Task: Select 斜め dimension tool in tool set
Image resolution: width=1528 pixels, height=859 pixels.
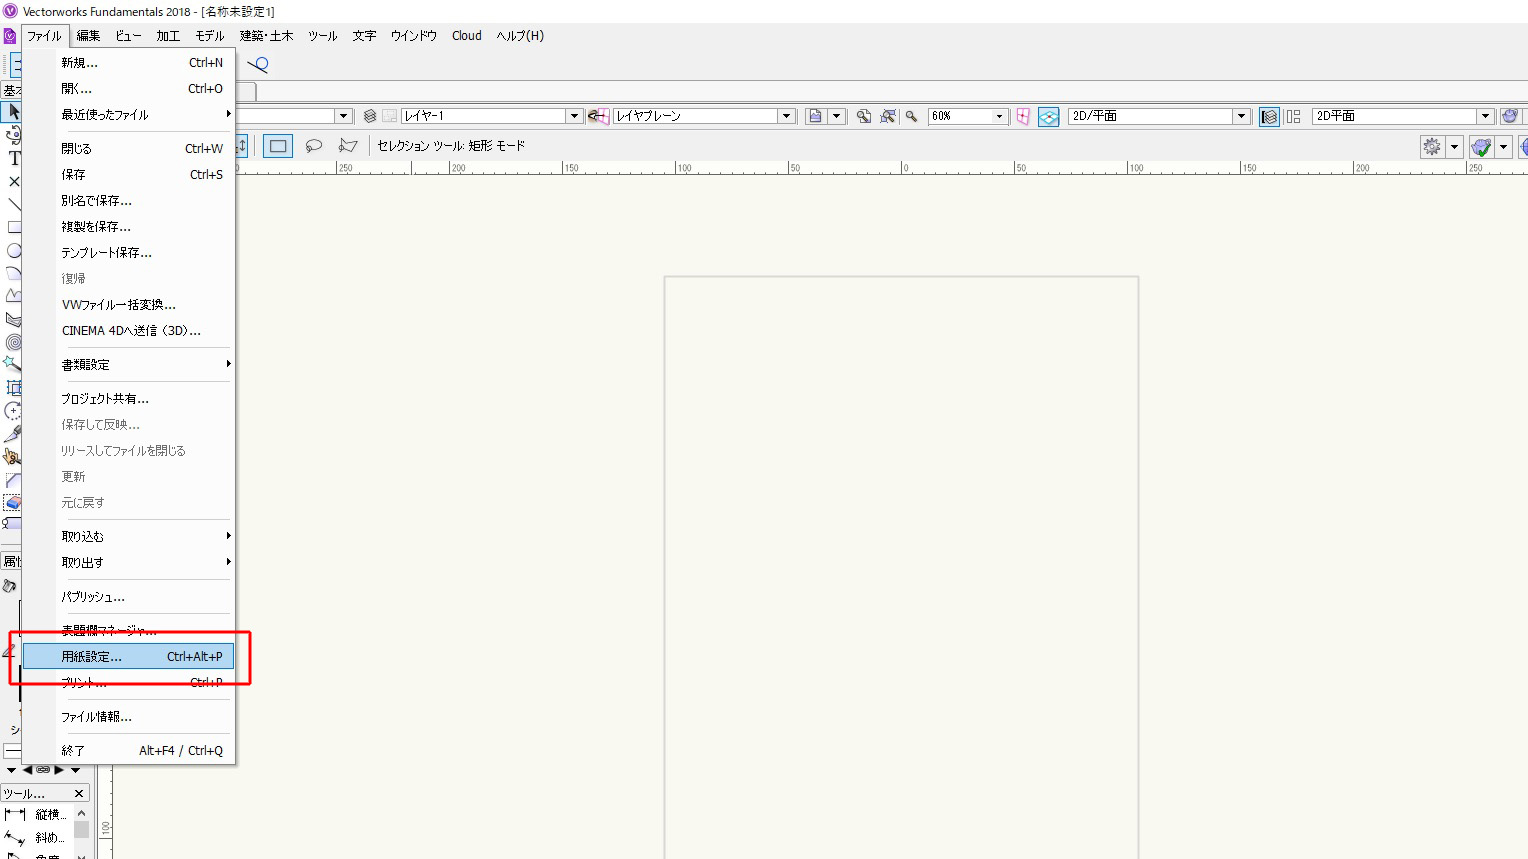Action: 34,837
